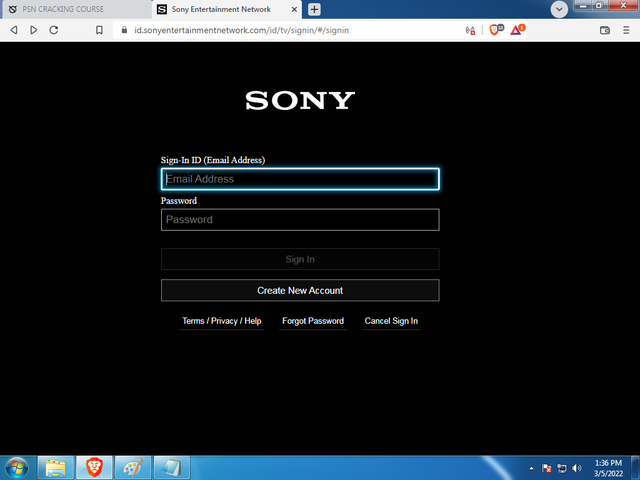Switch to the PSN CRACKING COURSE tab
640x480 pixels.
76,9
